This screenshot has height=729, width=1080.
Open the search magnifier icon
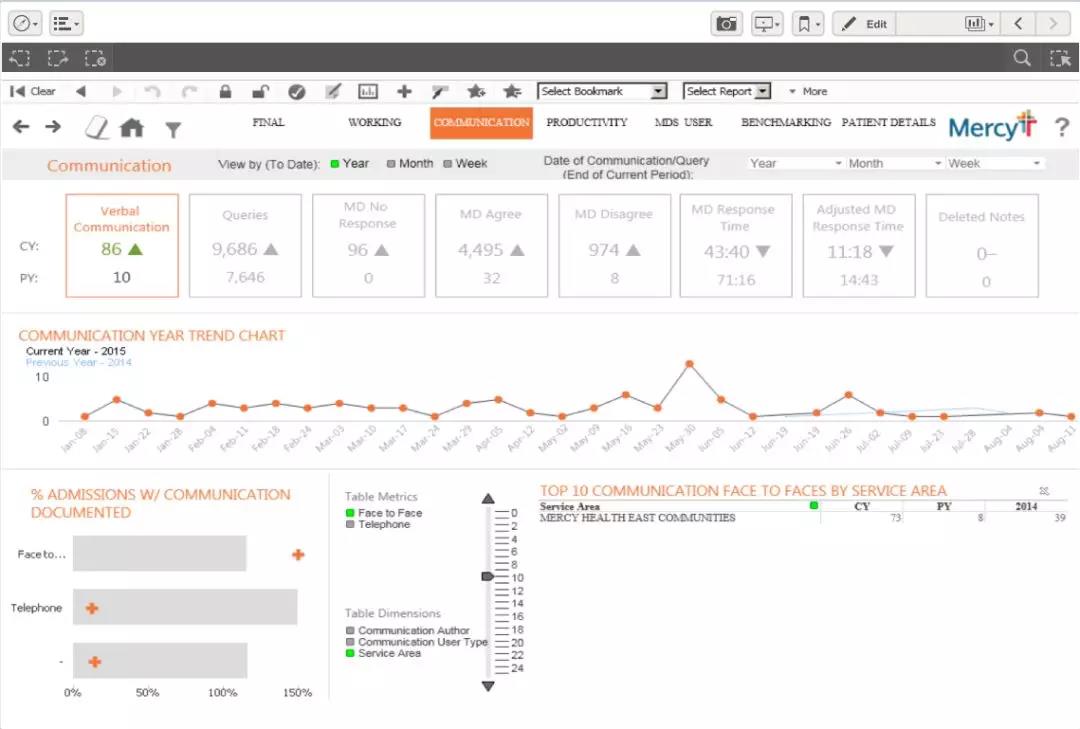[x=1021, y=58]
